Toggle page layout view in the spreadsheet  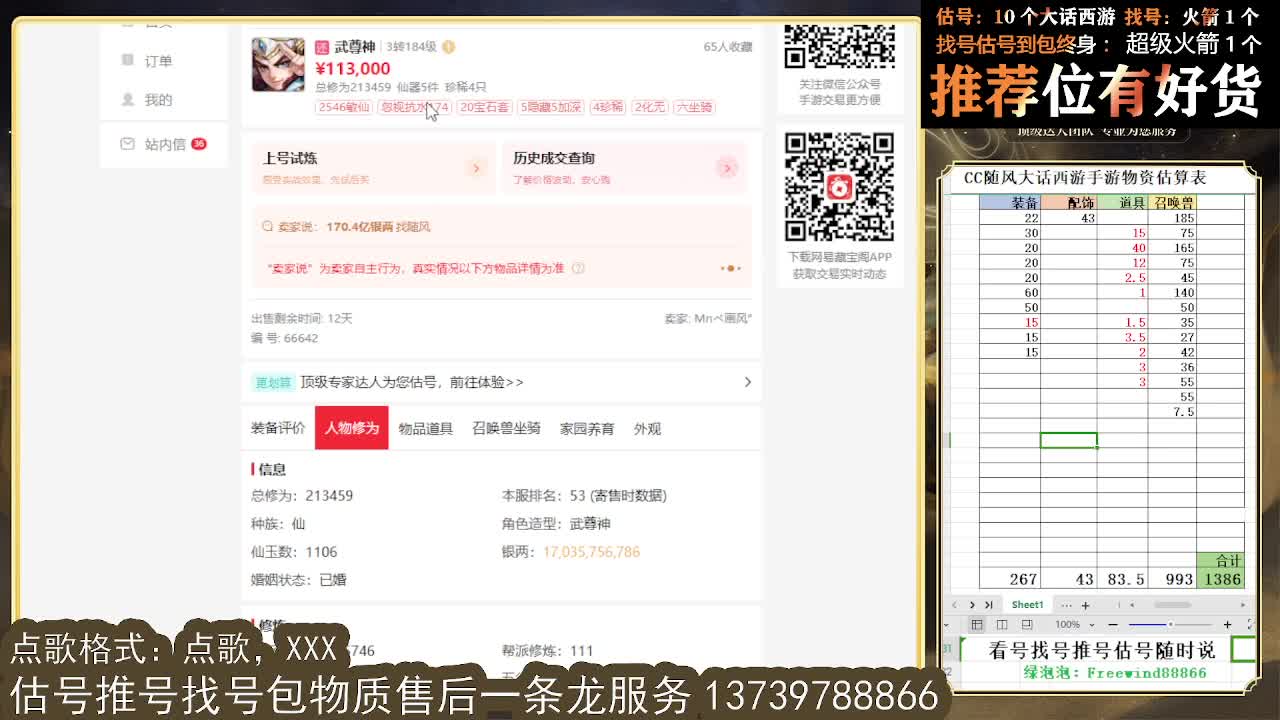point(1002,624)
